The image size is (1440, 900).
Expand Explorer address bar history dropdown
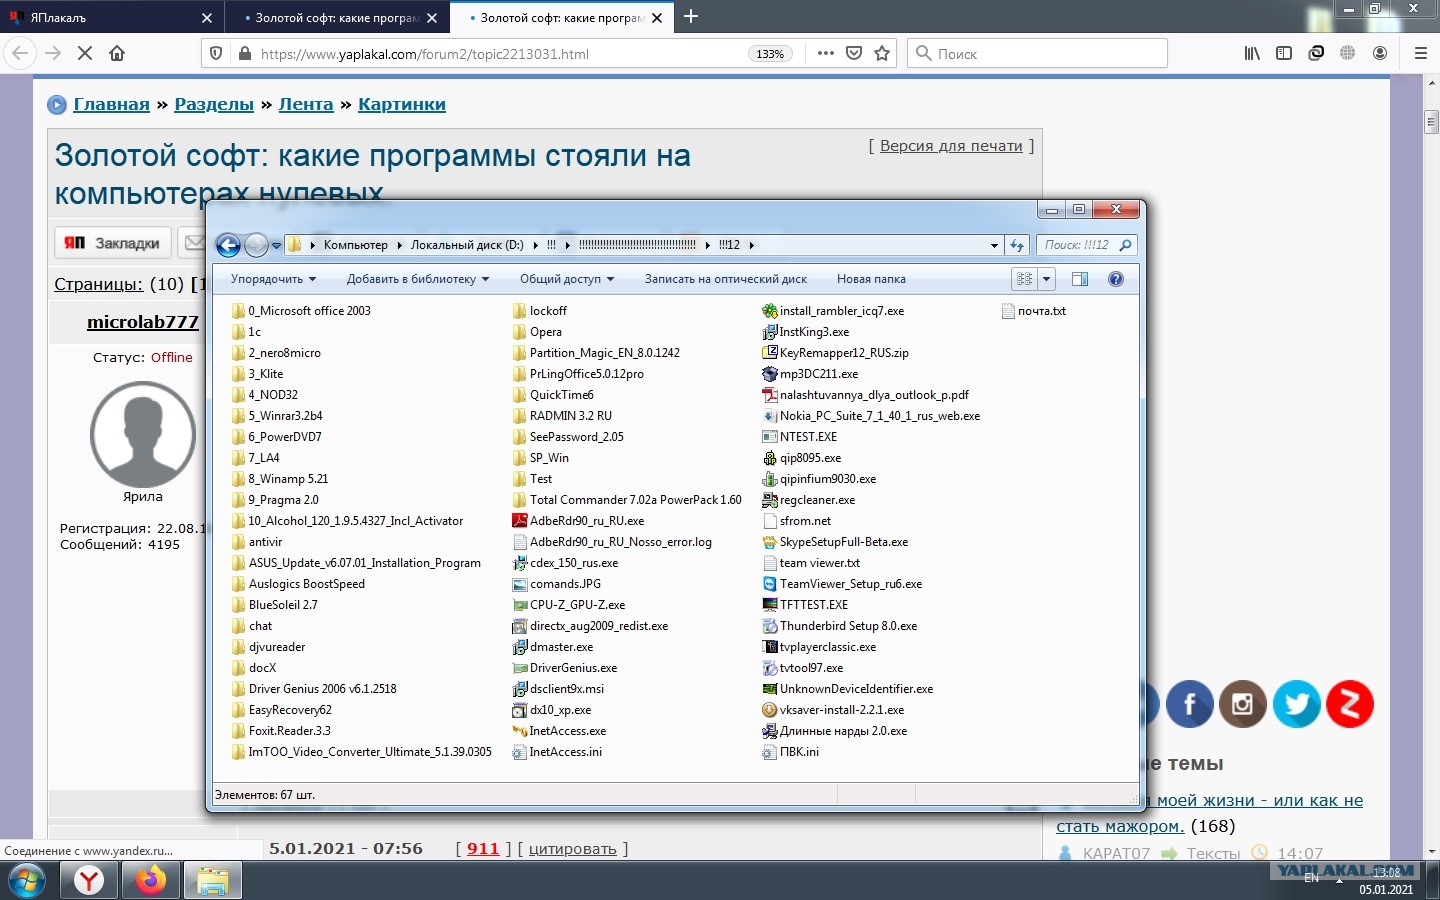click(x=994, y=245)
